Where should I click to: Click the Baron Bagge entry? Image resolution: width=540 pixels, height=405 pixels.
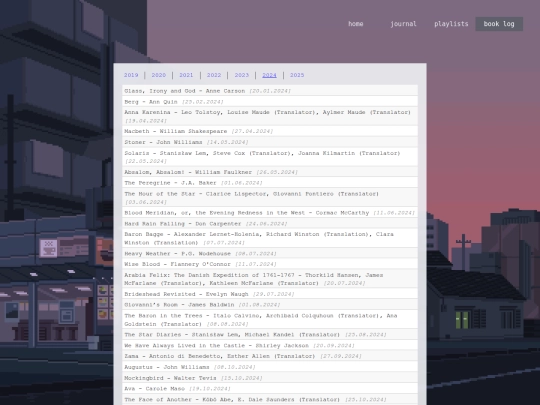pos(270,238)
